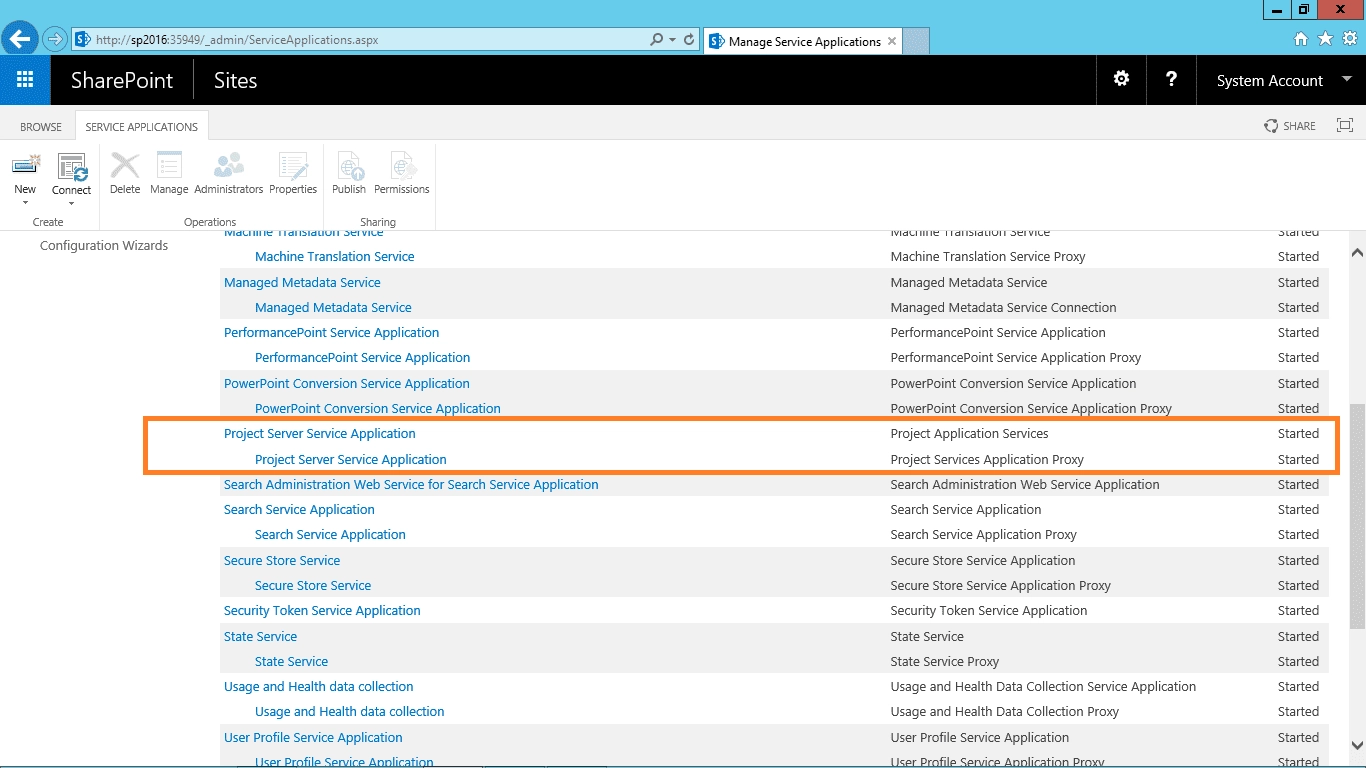
Task: Select the Manage Service Applications browser tab
Action: point(803,41)
